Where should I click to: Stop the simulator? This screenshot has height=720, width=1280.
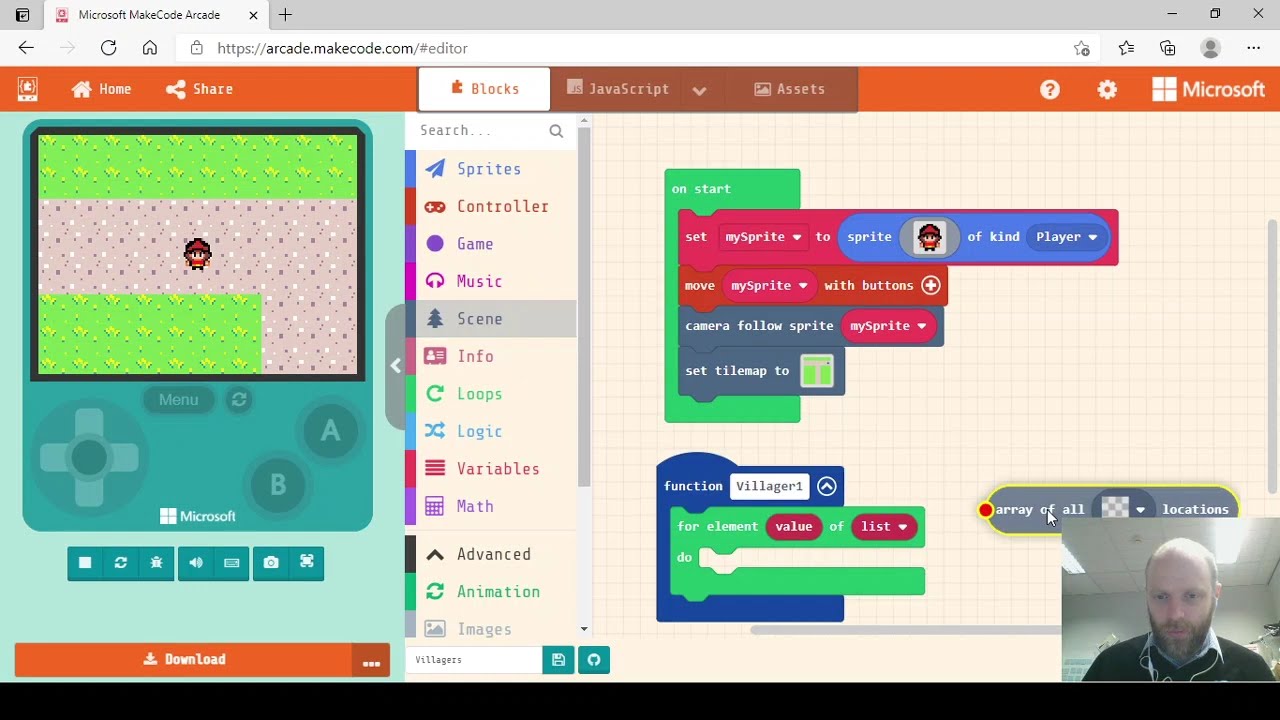pyautogui.click(x=85, y=563)
